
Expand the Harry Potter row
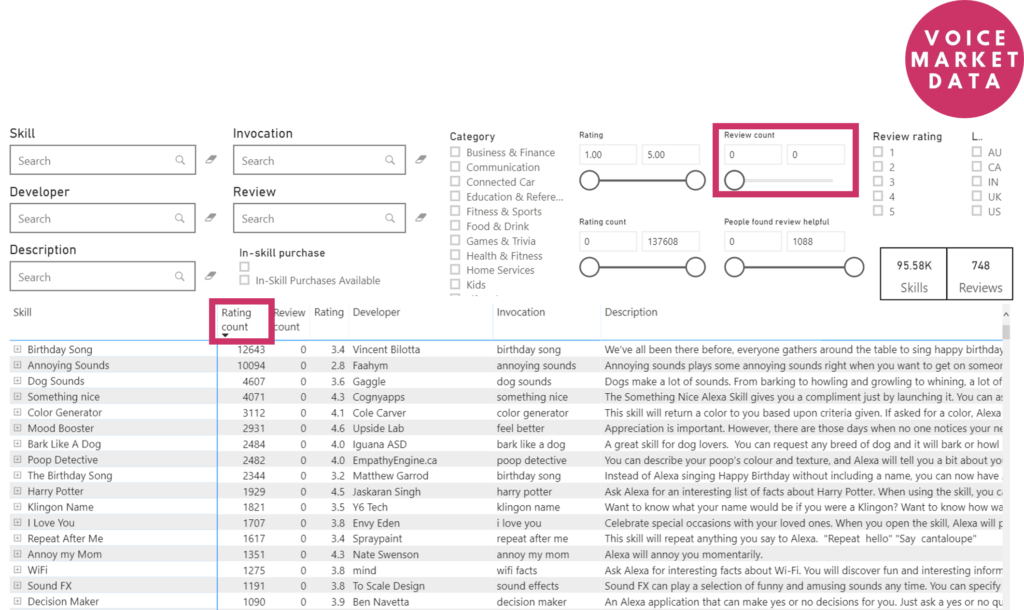(x=18, y=491)
